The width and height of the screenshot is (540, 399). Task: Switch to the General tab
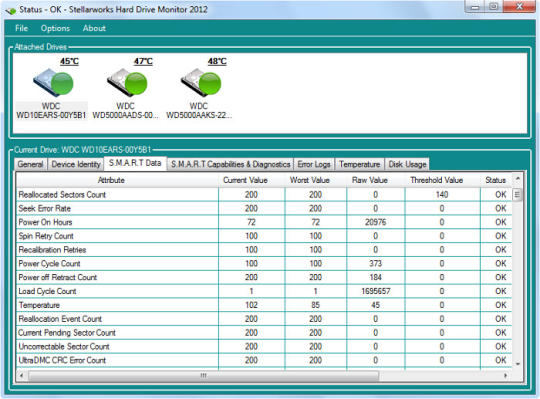coord(30,164)
